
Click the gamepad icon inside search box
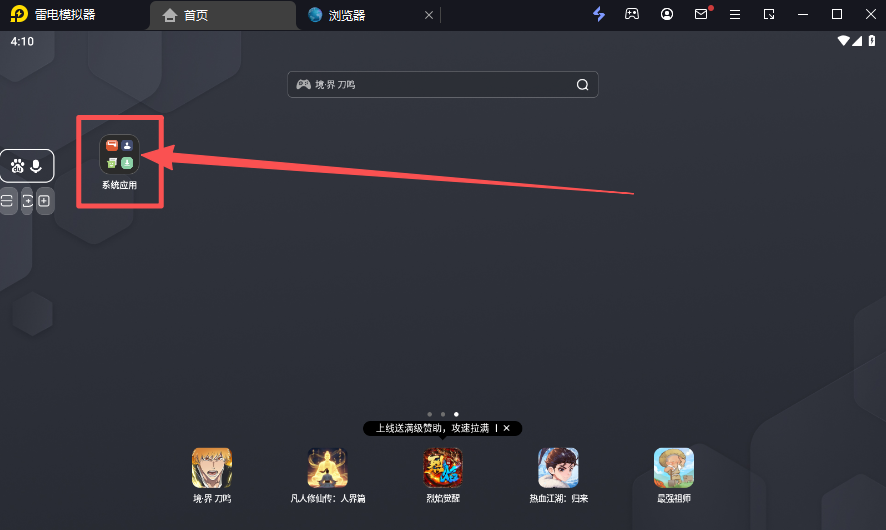(x=303, y=84)
